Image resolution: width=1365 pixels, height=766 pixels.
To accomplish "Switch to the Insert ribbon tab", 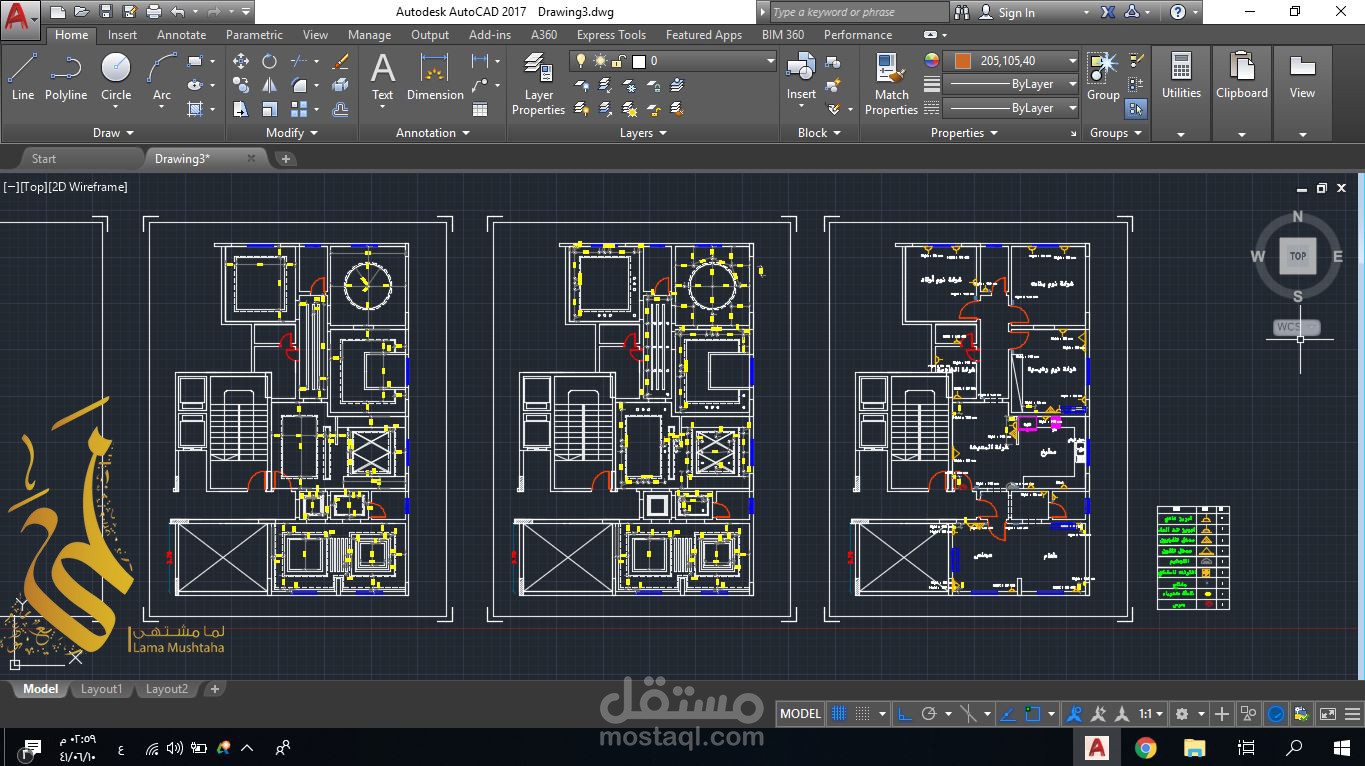I will [122, 34].
